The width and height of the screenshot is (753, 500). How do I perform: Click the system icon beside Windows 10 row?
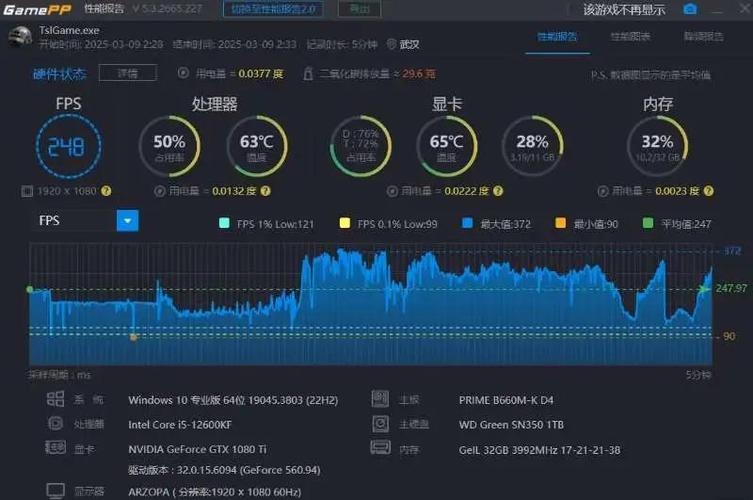pyautogui.click(x=55, y=399)
